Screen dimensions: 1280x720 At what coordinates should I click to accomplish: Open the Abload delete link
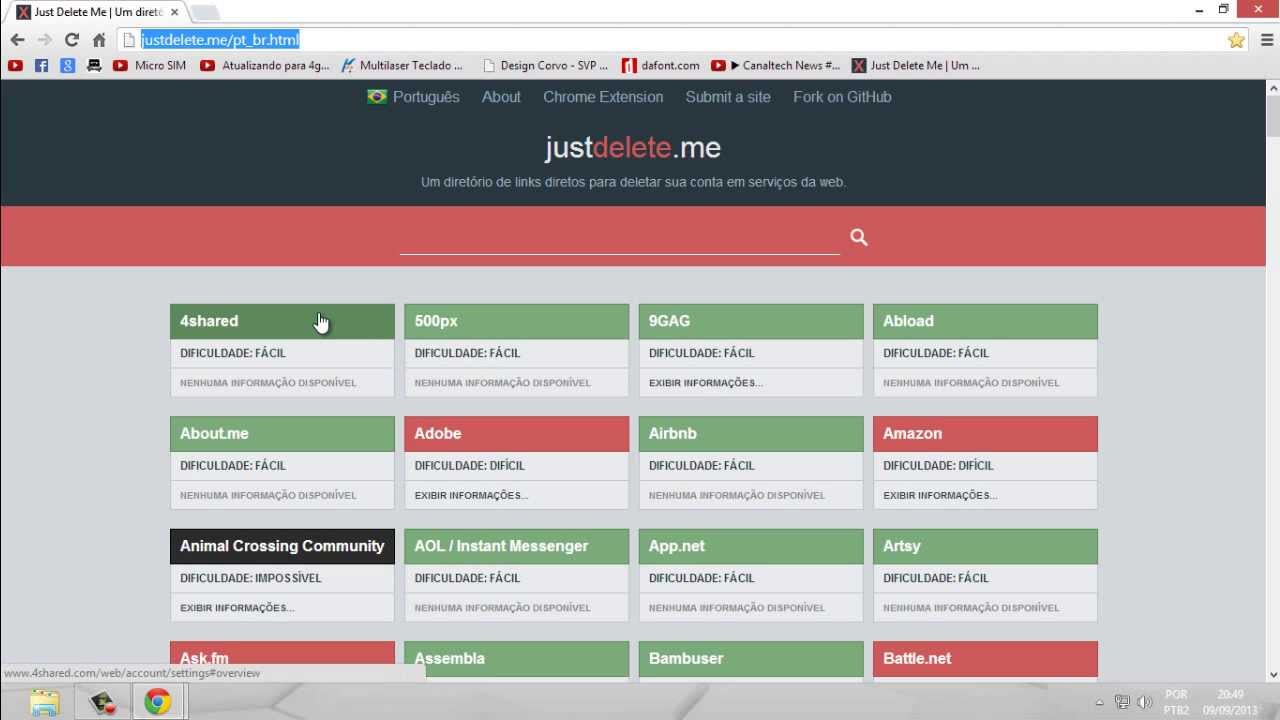pos(985,321)
